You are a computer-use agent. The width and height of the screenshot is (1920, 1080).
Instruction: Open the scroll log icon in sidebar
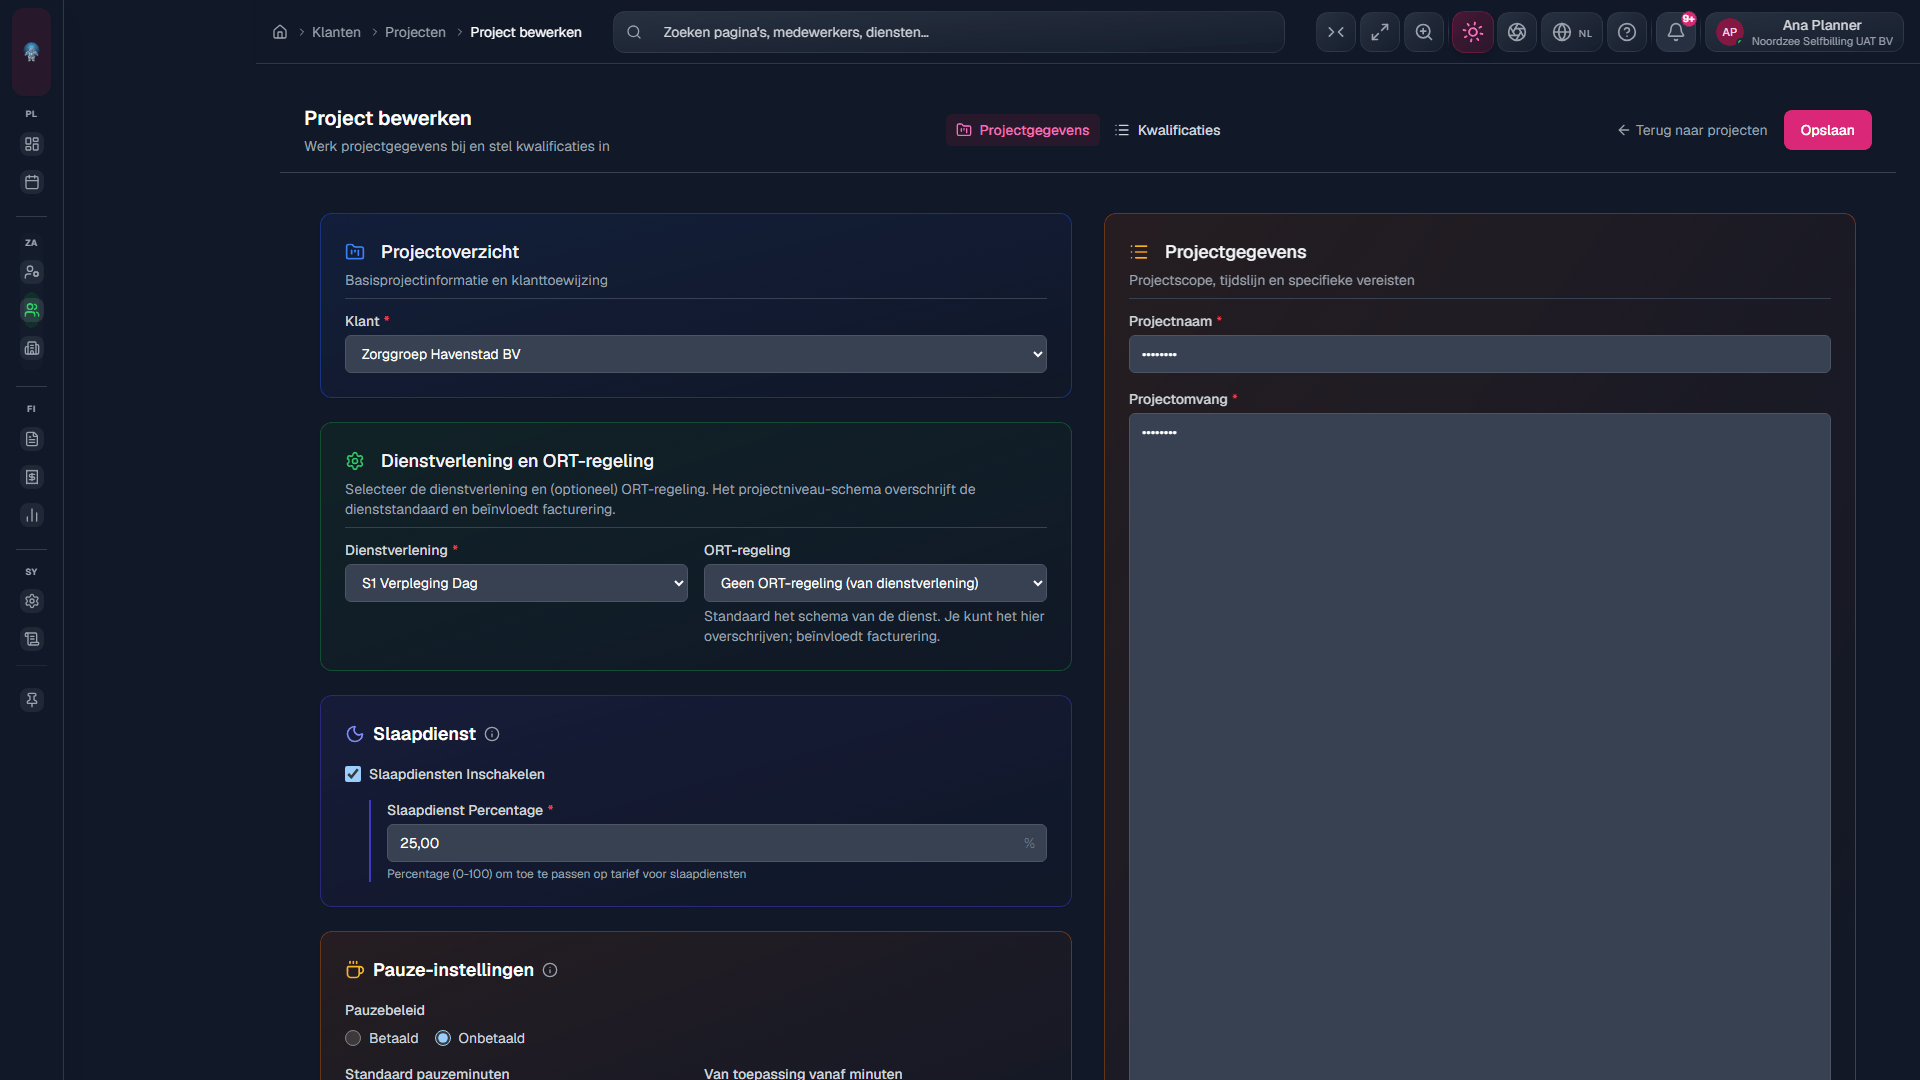click(32, 639)
